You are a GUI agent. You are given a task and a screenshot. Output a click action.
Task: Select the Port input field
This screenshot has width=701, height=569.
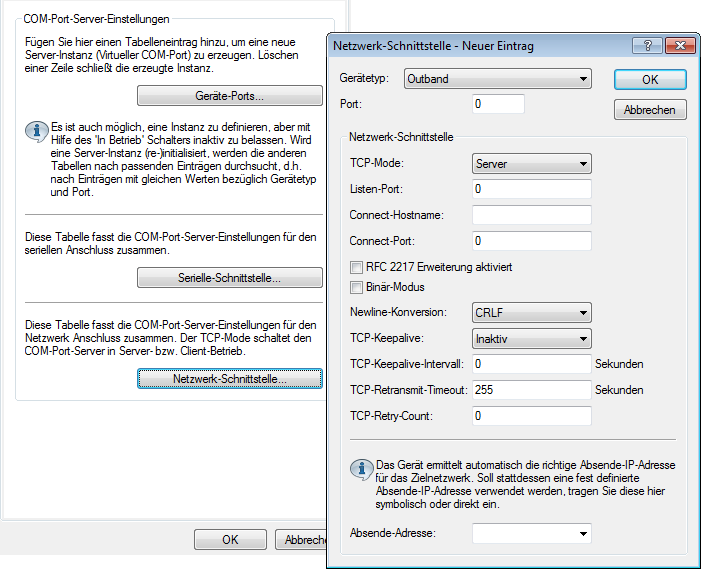[498, 104]
